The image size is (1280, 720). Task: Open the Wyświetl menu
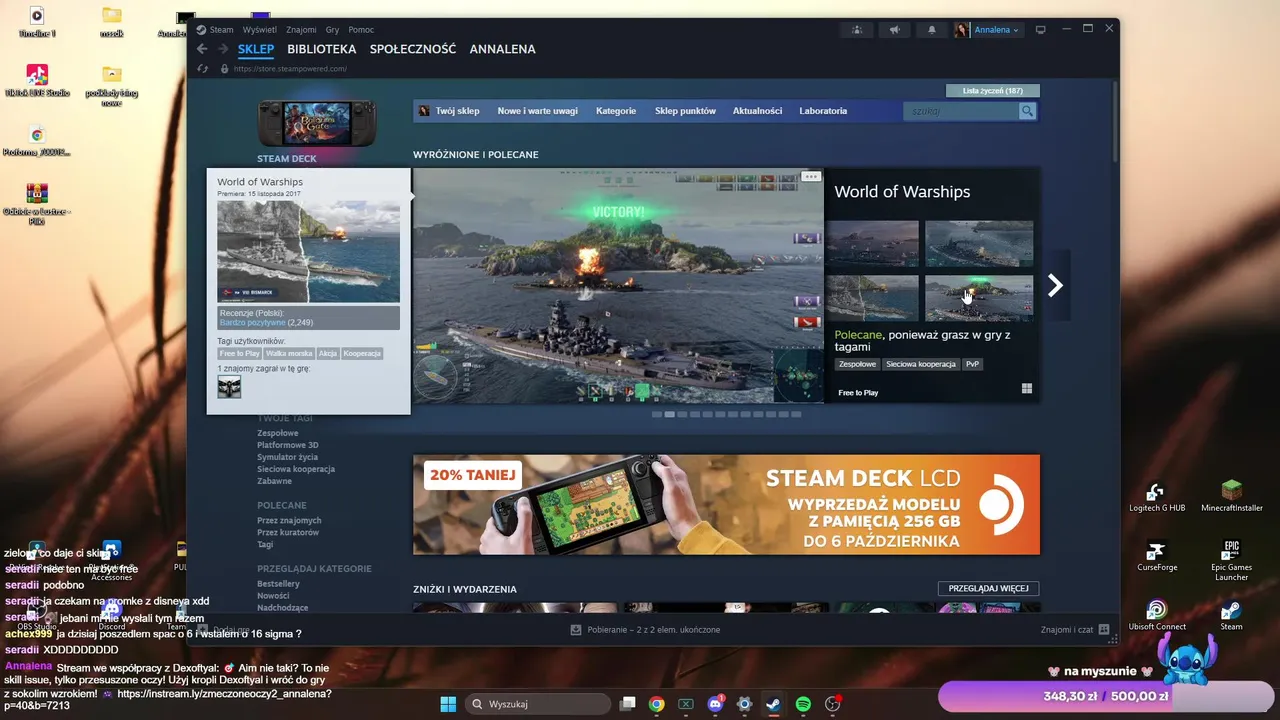coord(260,30)
